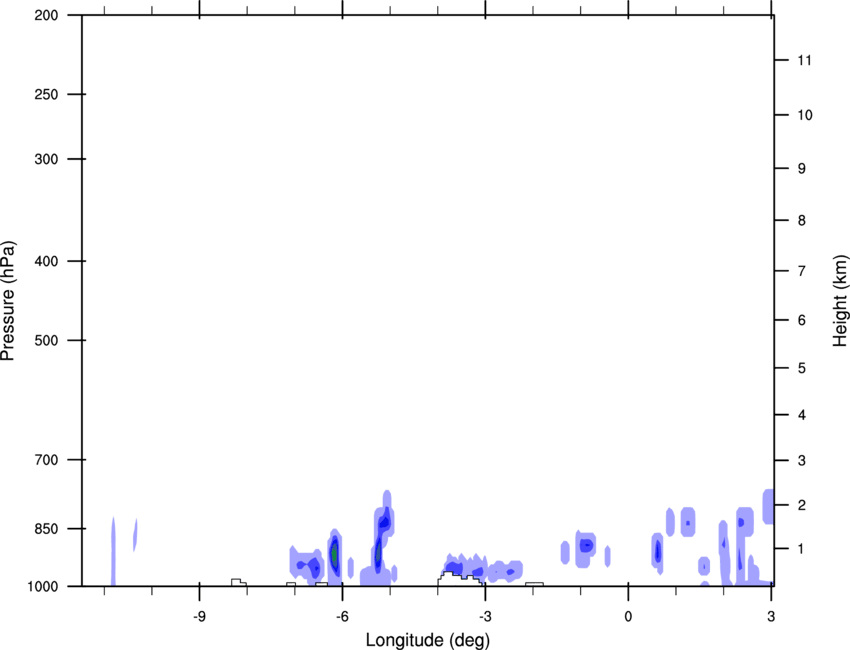The height and width of the screenshot is (650, 850).
Task: Click the "Pressure (hPa)" axis title
Action: (x=8, y=301)
